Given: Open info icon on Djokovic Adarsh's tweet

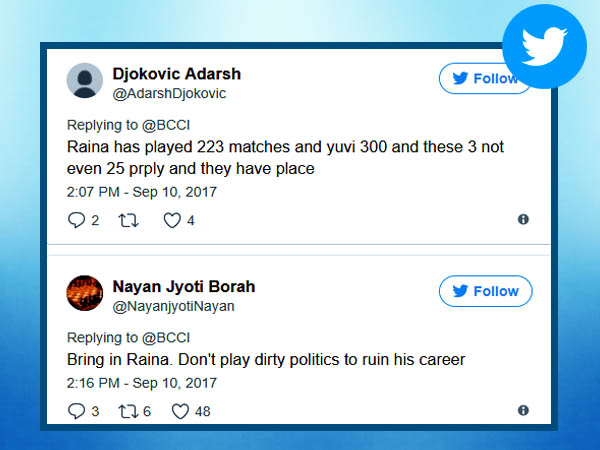Looking at the screenshot, I should coord(523,219).
